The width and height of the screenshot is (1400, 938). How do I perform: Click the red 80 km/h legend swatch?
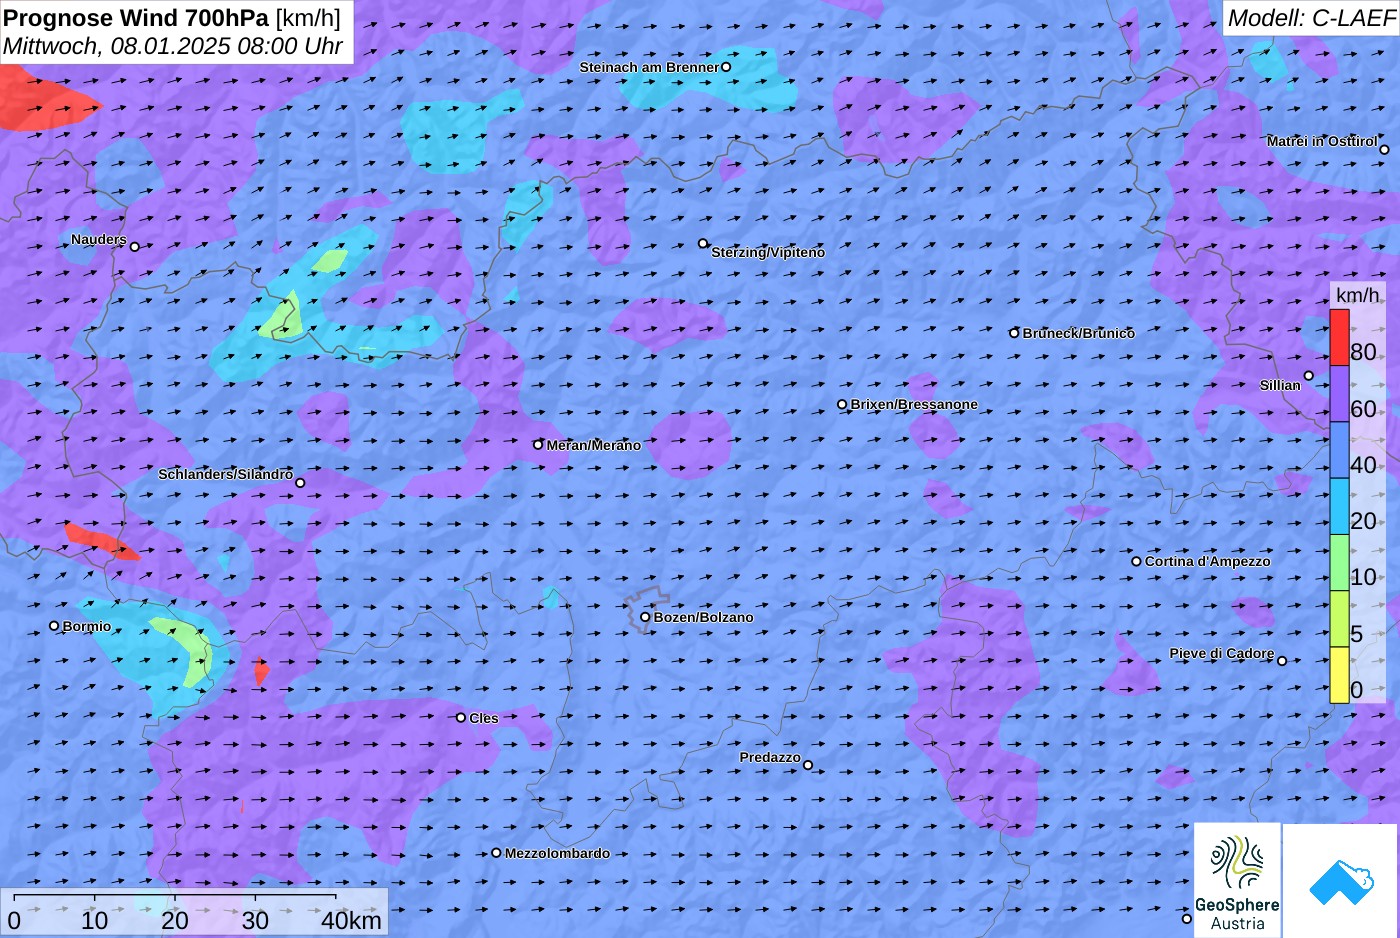1339,338
